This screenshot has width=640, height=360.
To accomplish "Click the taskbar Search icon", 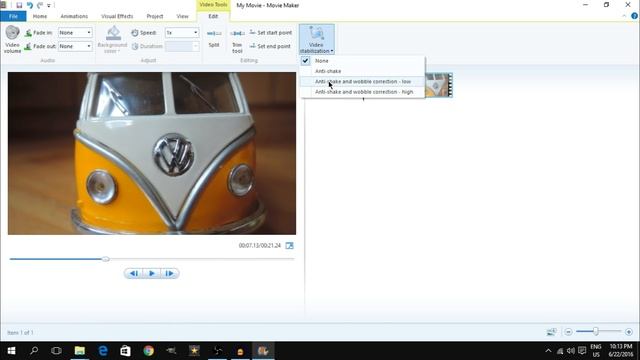I will (x=34, y=351).
